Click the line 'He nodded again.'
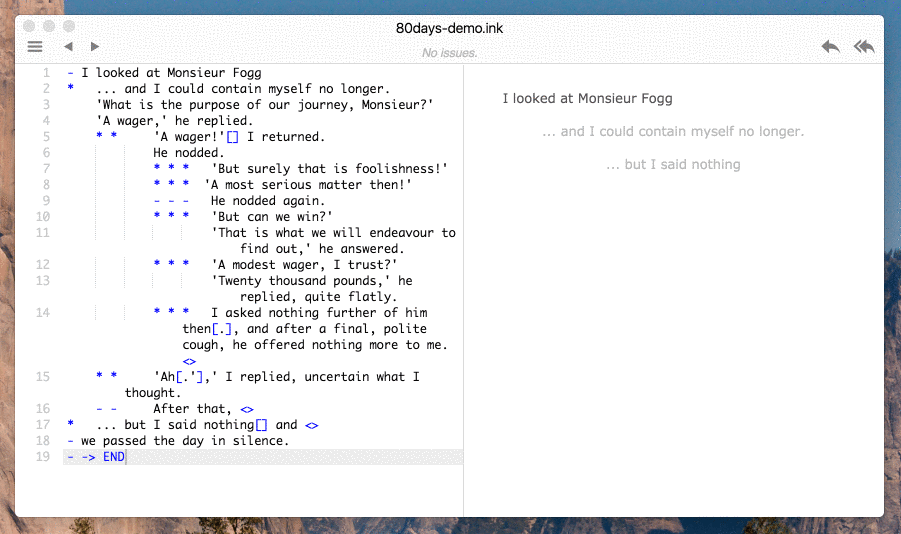901x534 pixels. 268,201
